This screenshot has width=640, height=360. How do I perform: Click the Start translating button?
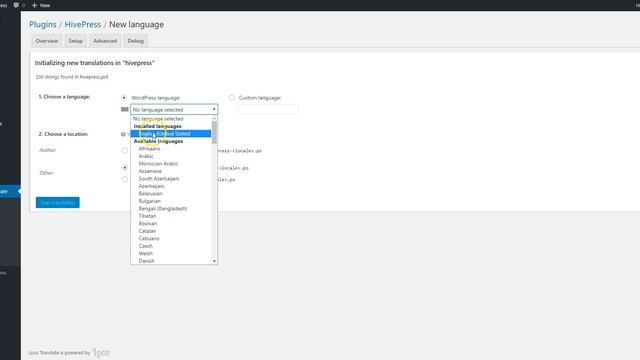[x=58, y=202]
